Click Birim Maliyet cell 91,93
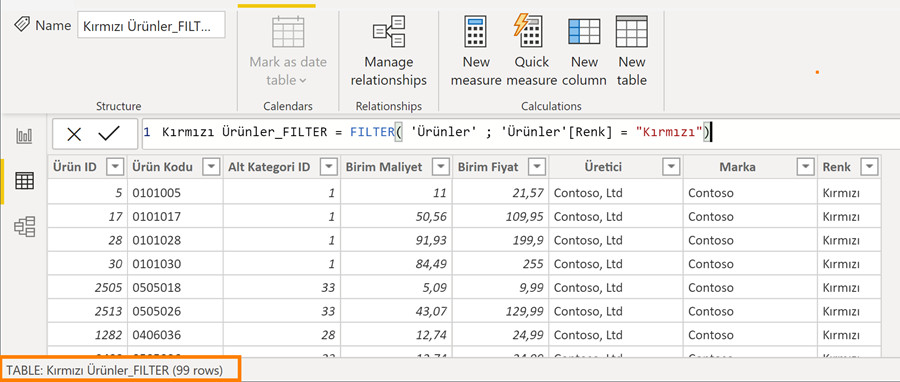The image size is (900, 382). (x=396, y=240)
